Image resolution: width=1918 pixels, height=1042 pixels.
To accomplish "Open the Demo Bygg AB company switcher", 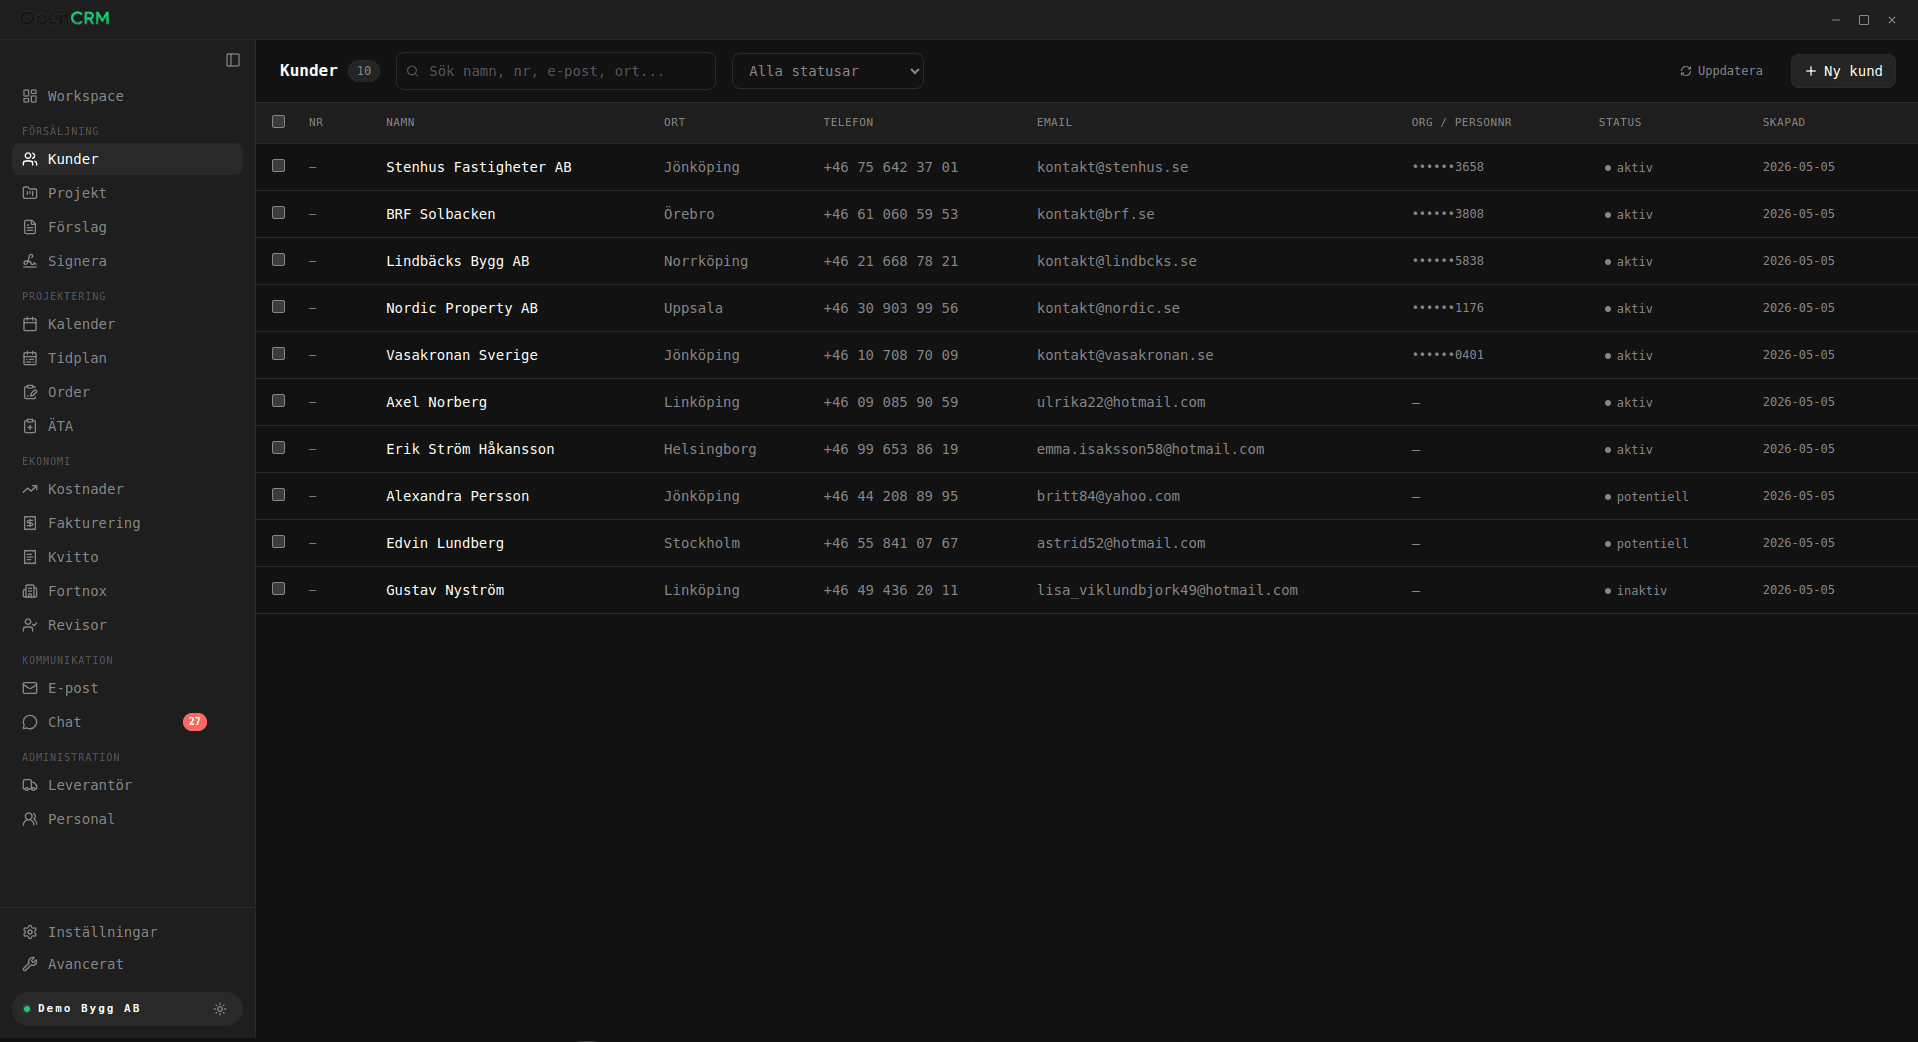I will (x=127, y=1009).
